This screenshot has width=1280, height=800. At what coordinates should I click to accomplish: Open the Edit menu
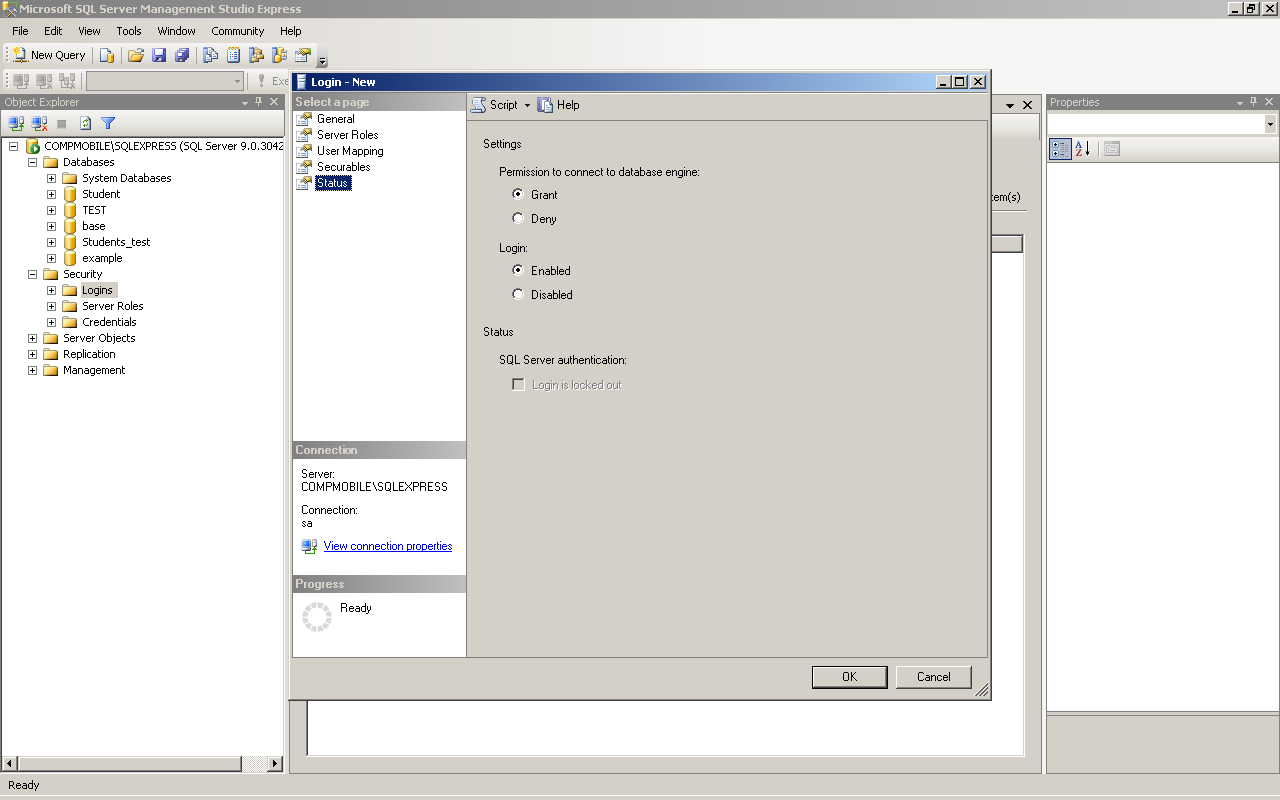(53, 31)
